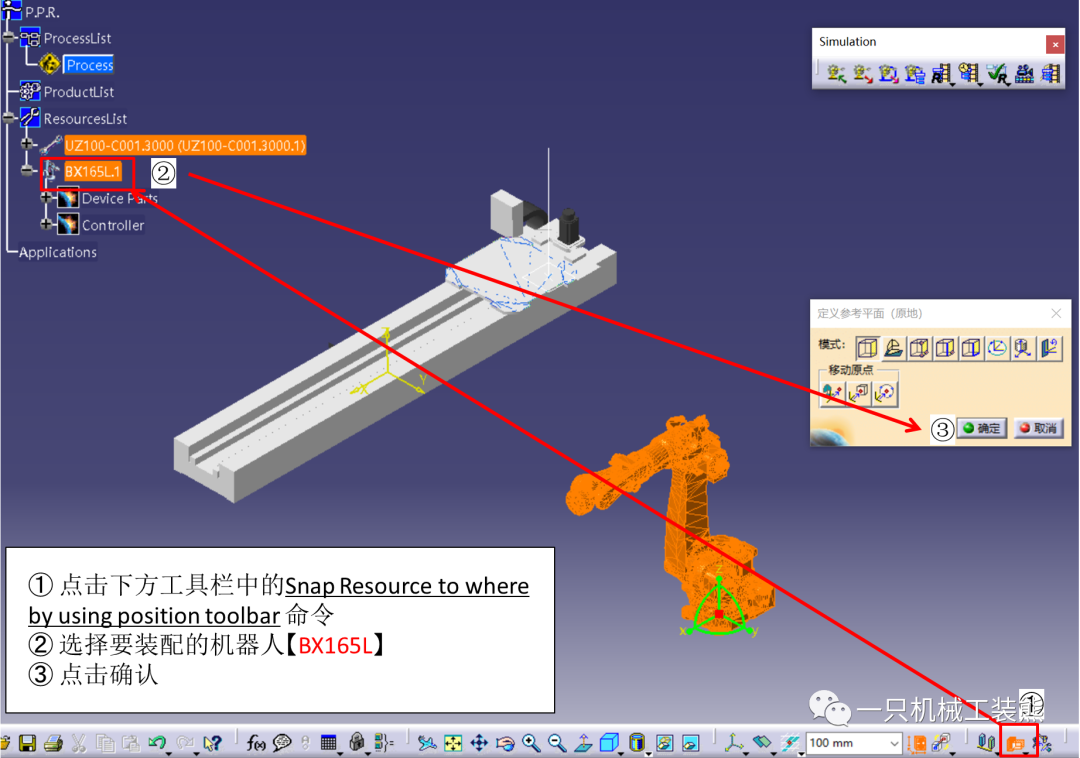Click the Hide/Show icon

pos(665,743)
